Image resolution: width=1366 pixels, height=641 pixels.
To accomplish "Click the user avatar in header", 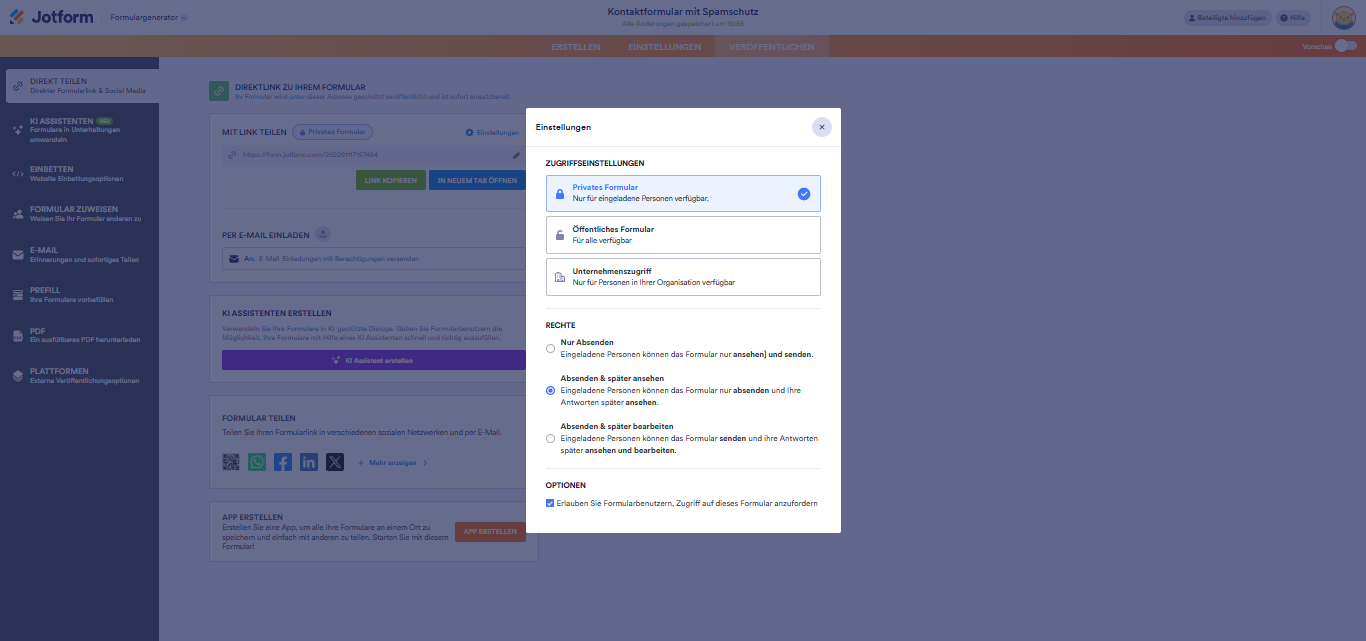I will point(1343,17).
